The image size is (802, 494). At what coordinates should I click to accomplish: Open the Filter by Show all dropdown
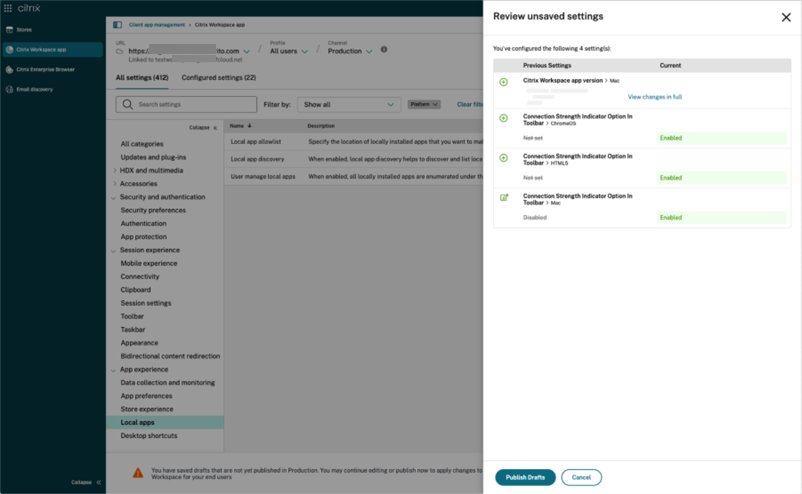[x=349, y=104]
